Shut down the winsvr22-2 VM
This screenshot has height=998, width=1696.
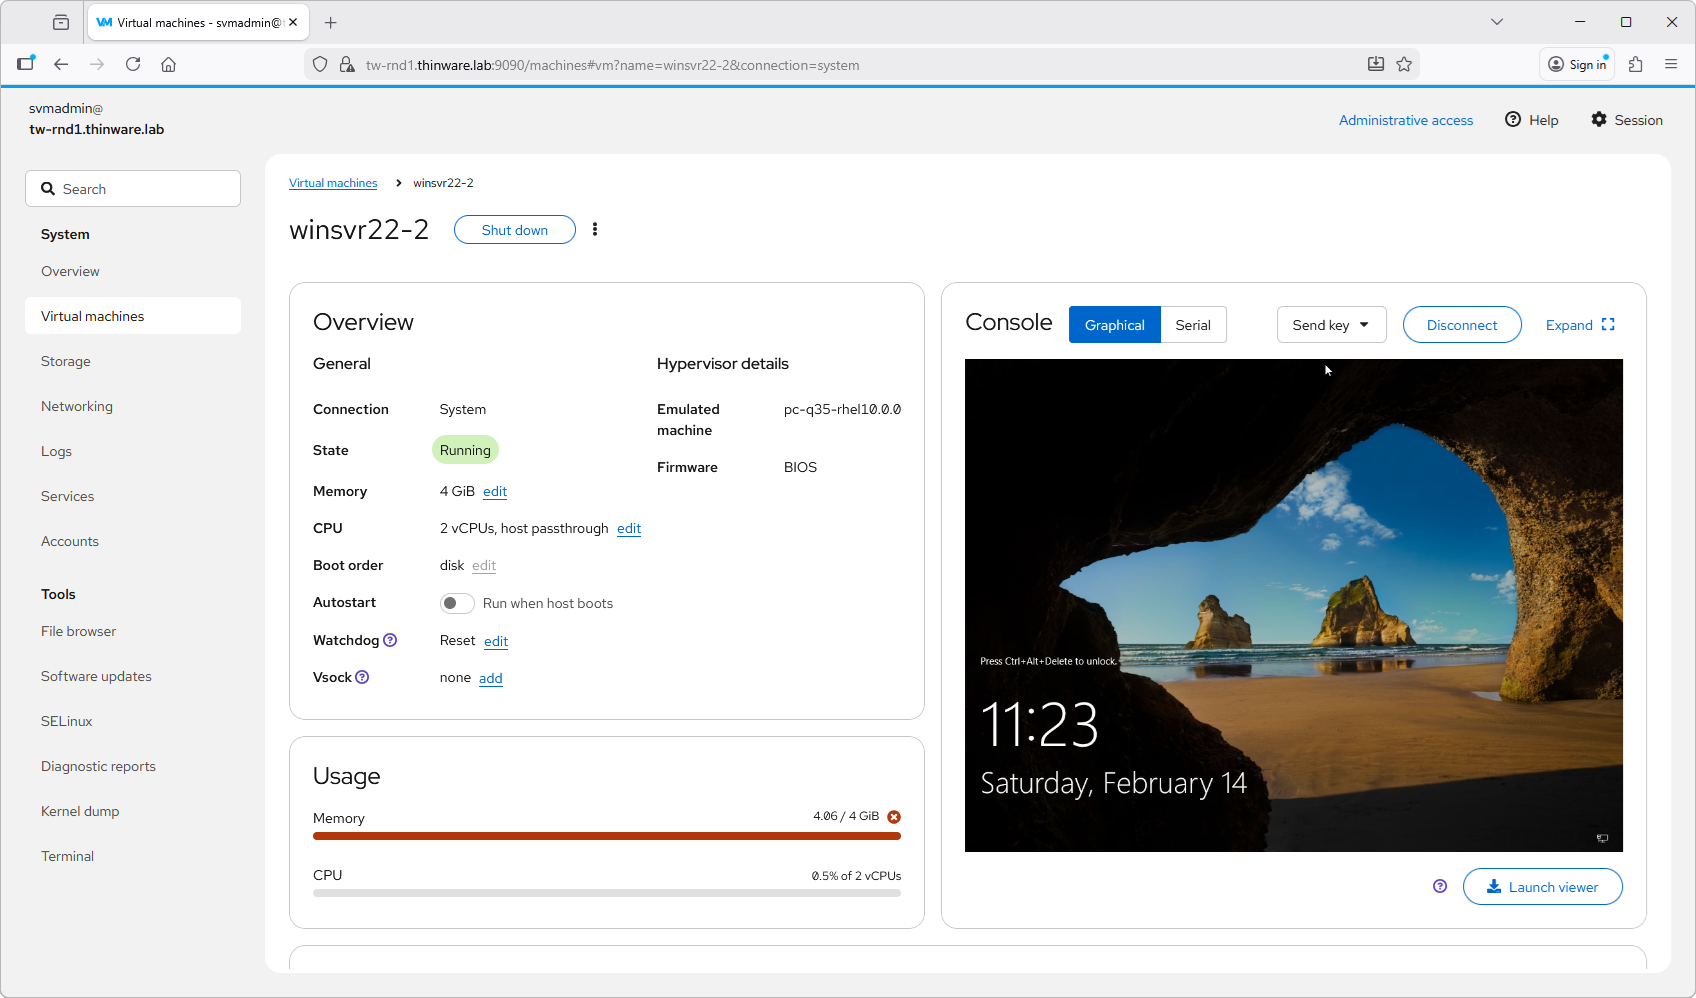[515, 230]
